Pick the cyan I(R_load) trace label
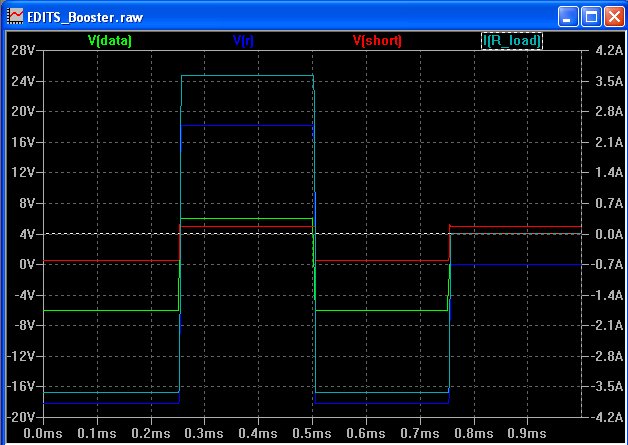This screenshot has height=445, width=628. click(511, 41)
